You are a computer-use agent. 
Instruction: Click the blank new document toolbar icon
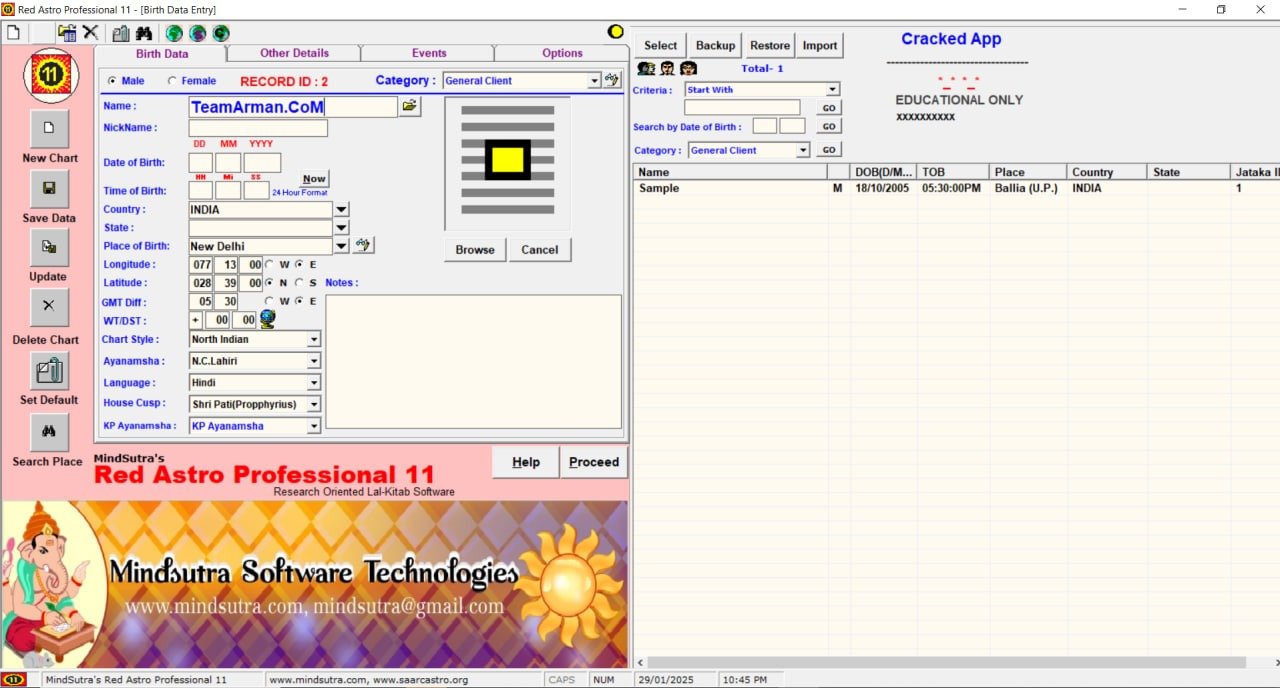point(13,32)
